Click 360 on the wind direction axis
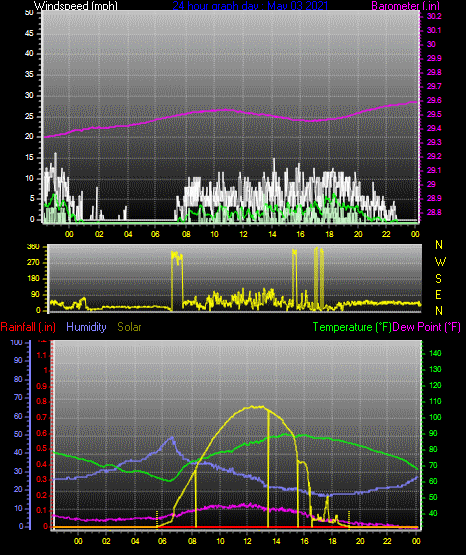The width and height of the screenshot is (466, 555). pyautogui.click(x=33, y=247)
